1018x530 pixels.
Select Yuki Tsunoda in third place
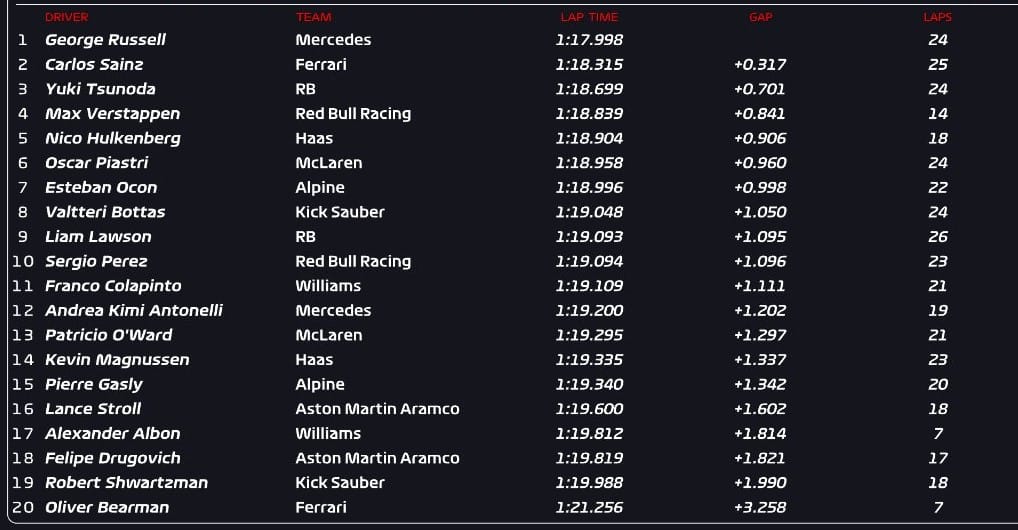[x=100, y=89]
